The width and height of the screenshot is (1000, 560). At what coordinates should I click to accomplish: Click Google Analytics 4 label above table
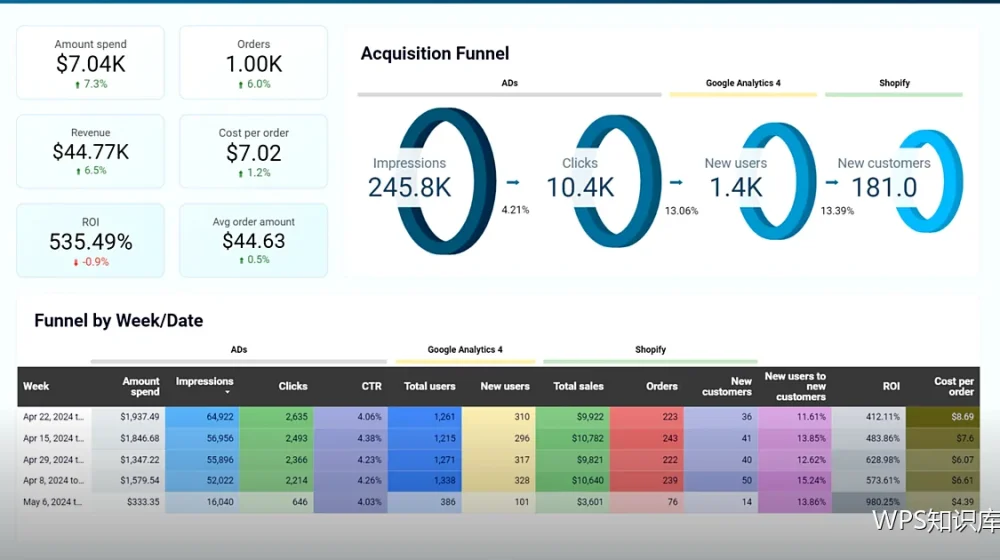465,350
